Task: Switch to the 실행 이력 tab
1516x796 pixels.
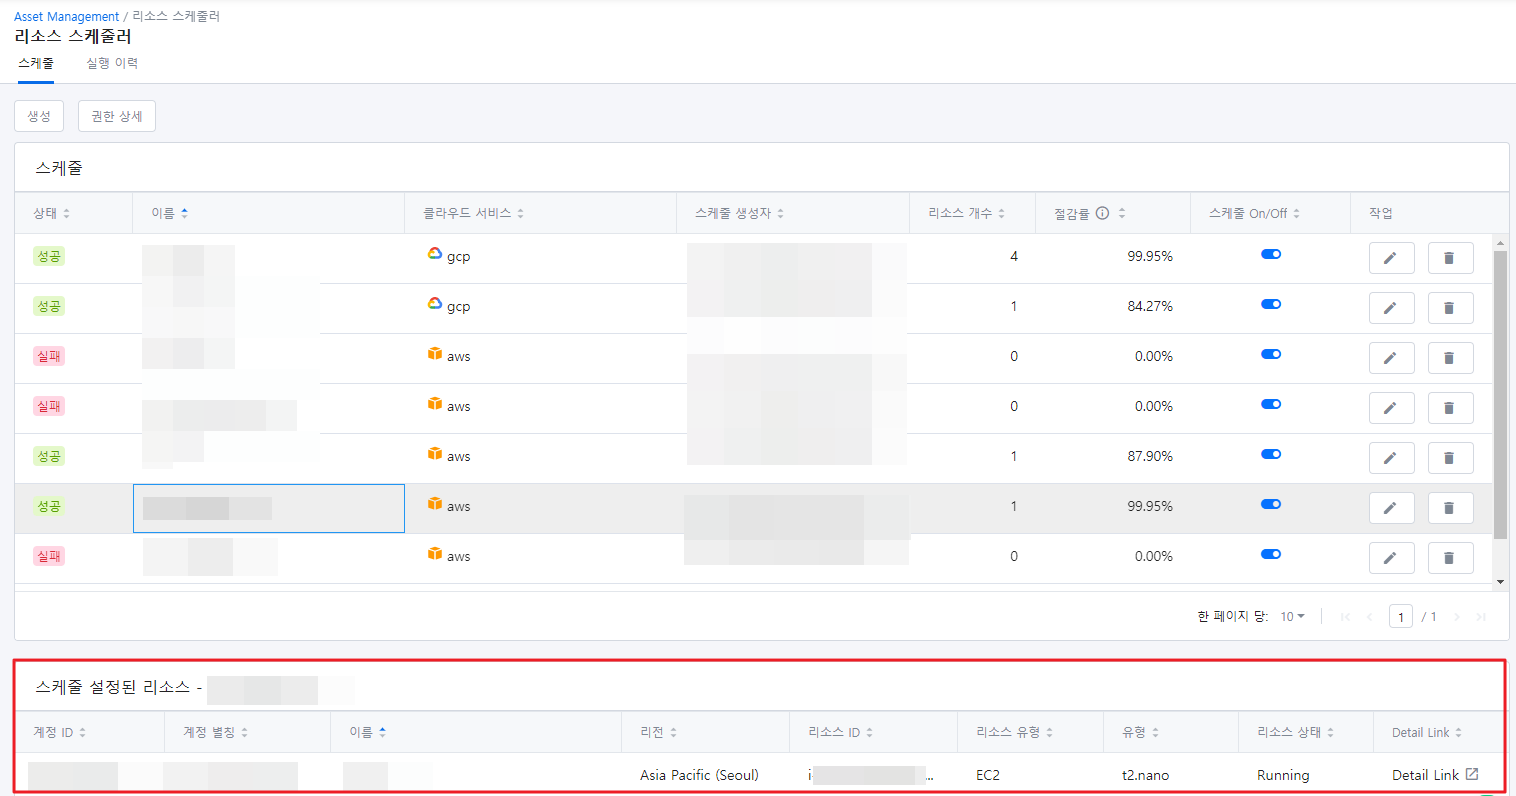Action: (112, 63)
